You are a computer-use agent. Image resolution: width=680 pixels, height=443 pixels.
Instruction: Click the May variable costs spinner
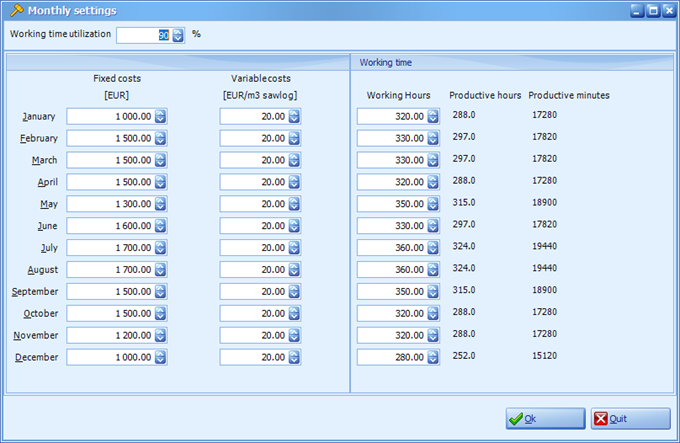(x=294, y=204)
